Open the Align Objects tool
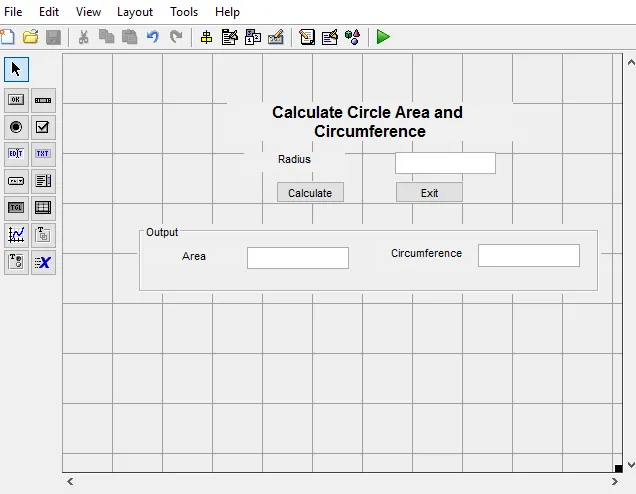636x494 pixels. (206, 37)
